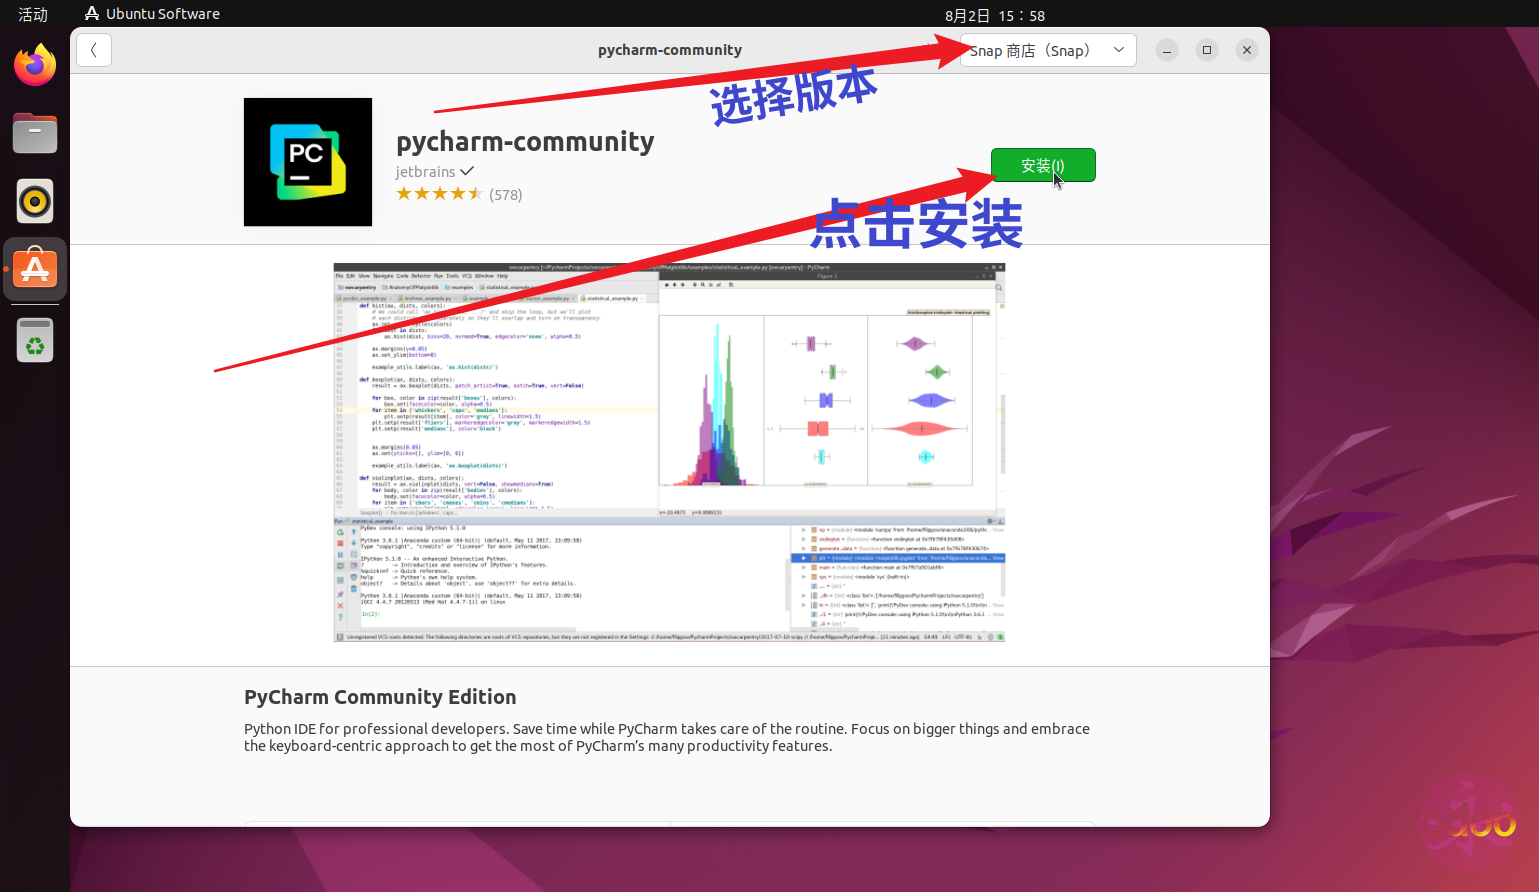Open the Snap store source dropdown

pos(1048,50)
